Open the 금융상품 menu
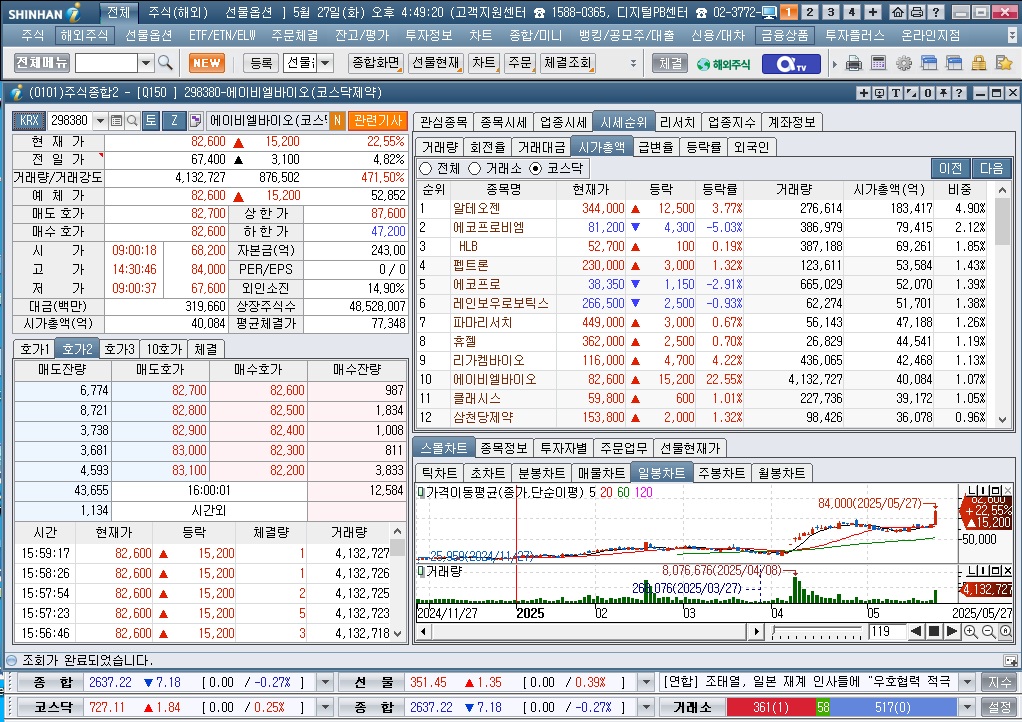The height and width of the screenshot is (722, 1022). coord(785,35)
